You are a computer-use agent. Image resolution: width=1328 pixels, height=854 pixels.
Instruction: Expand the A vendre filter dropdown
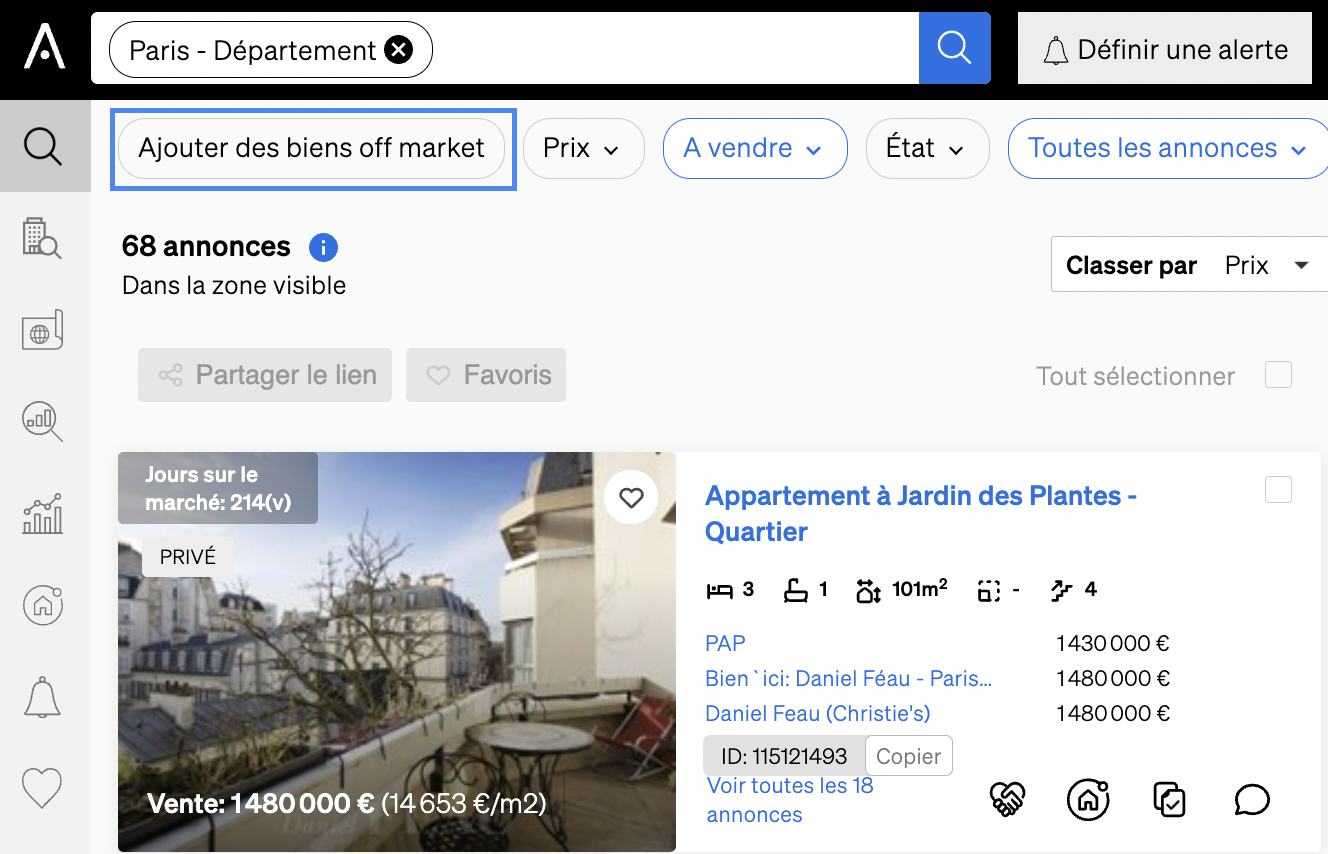pos(755,149)
